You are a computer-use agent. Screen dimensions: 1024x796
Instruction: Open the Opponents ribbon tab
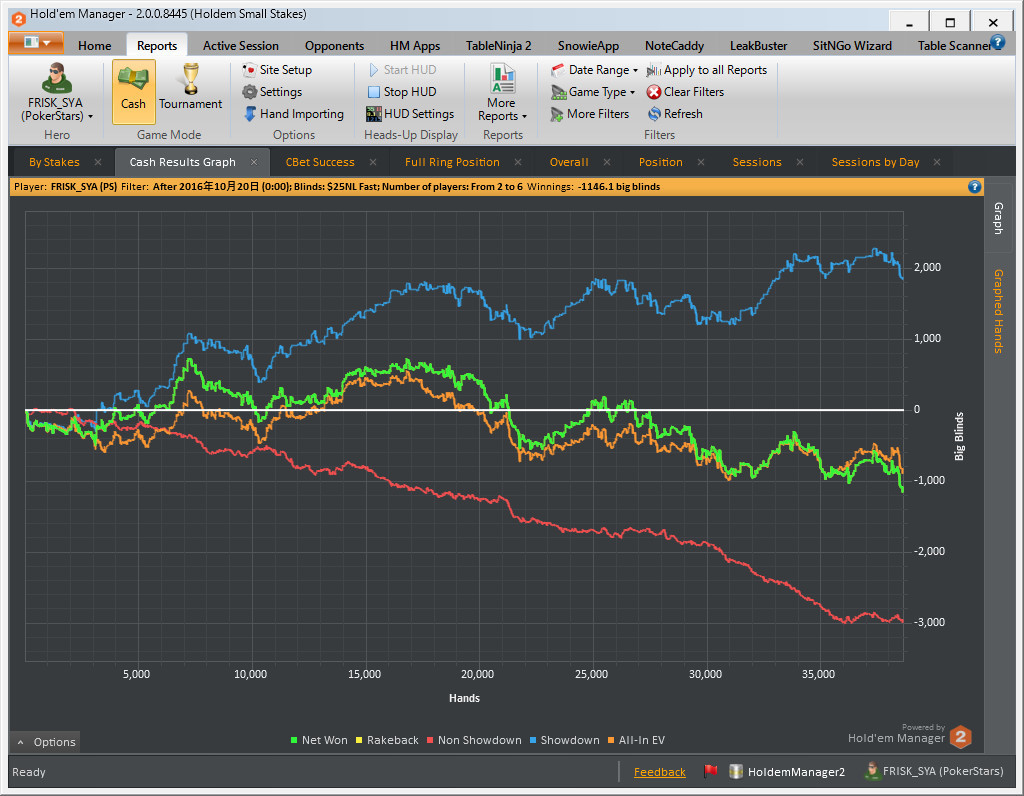click(334, 46)
